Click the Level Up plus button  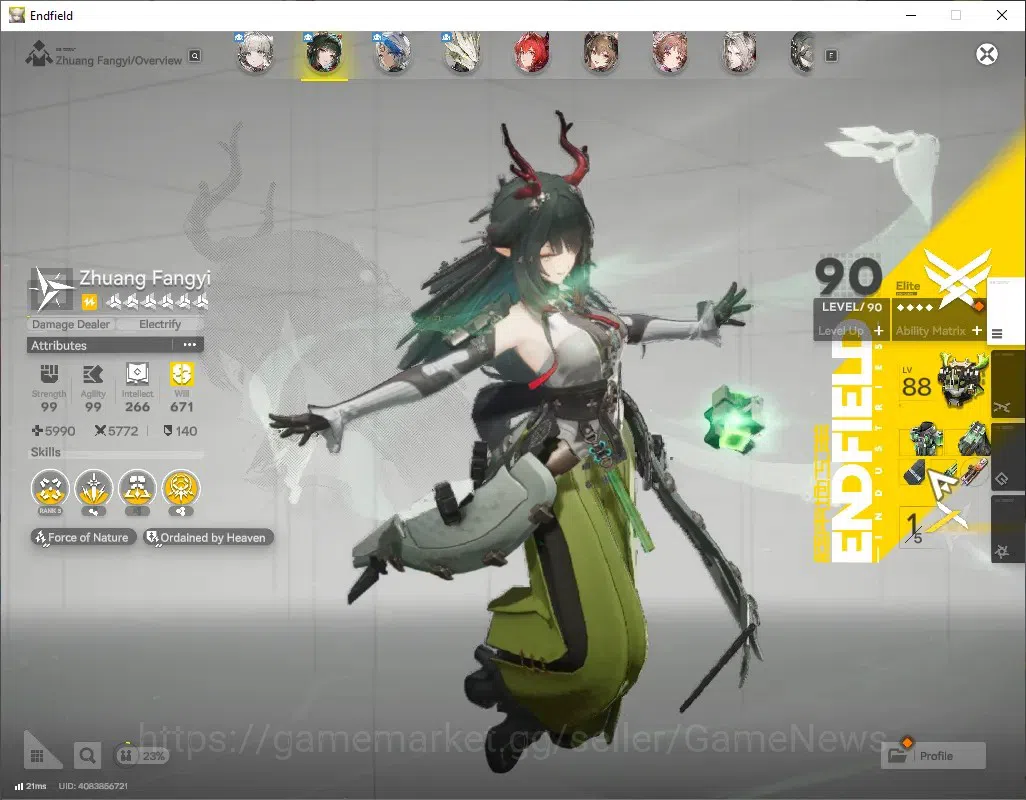(x=878, y=330)
